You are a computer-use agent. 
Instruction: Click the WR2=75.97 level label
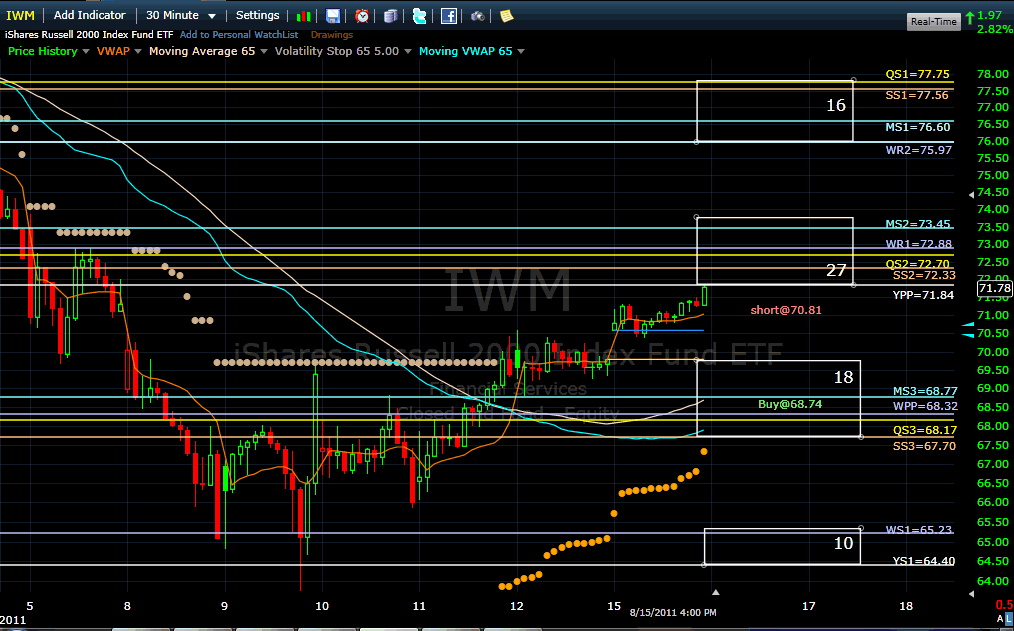tap(918, 150)
